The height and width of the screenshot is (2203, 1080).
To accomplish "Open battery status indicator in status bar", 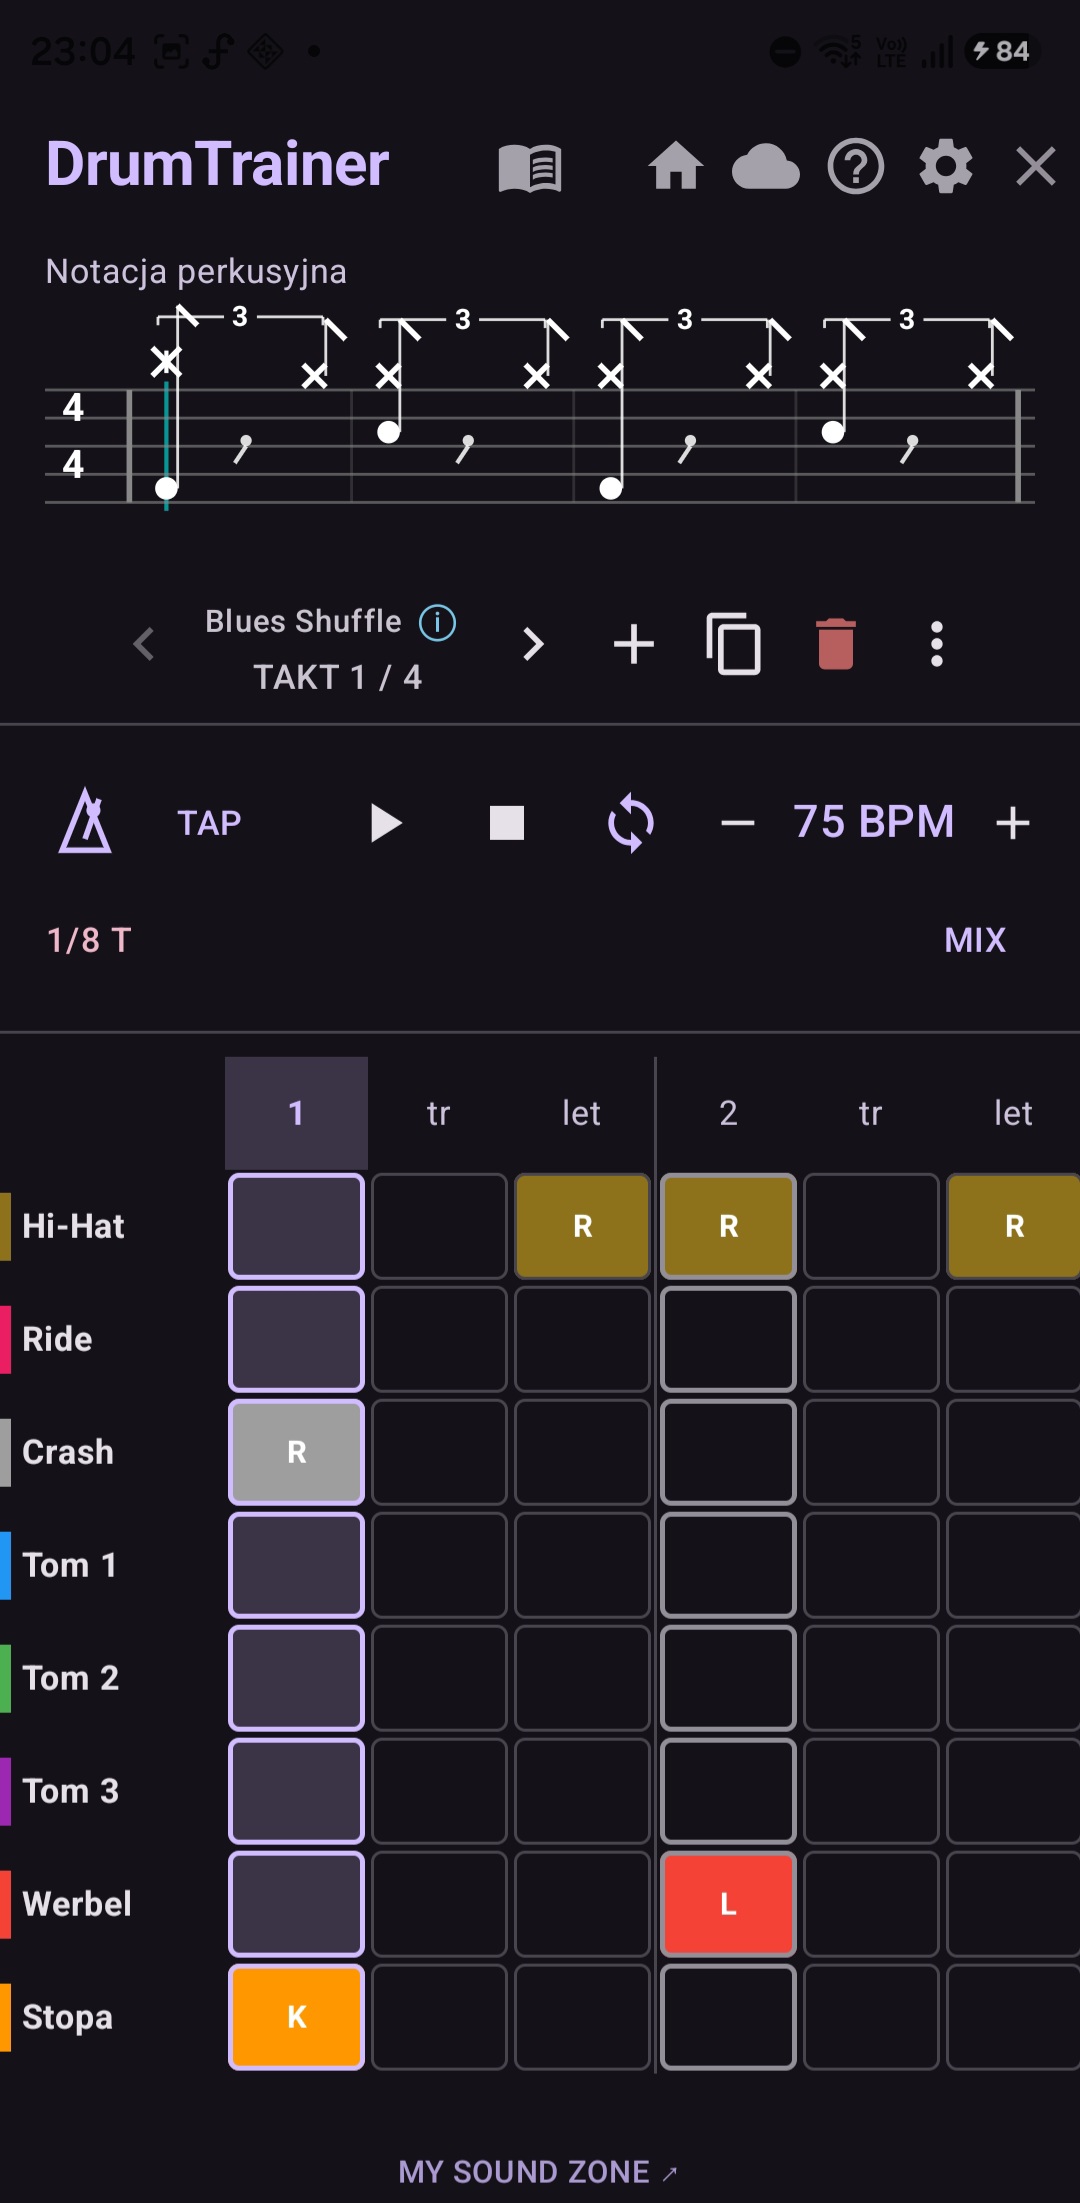I will pyautogui.click(x=1003, y=51).
